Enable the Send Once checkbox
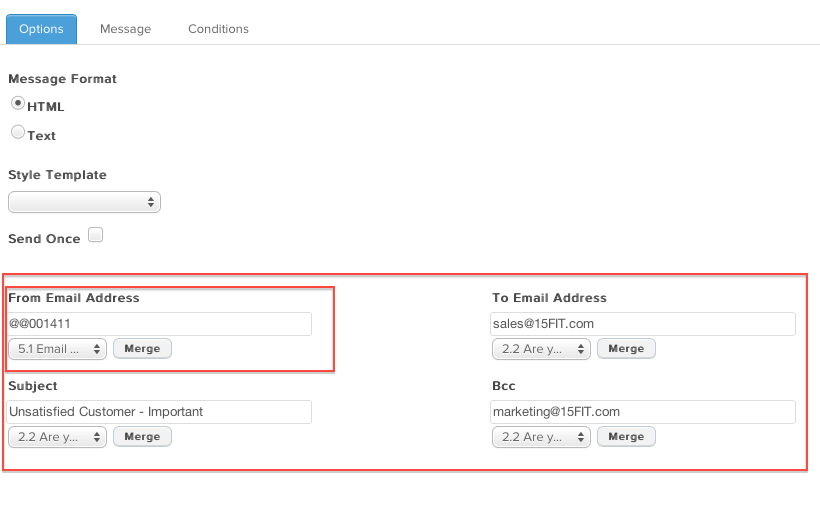 tap(95, 235)
